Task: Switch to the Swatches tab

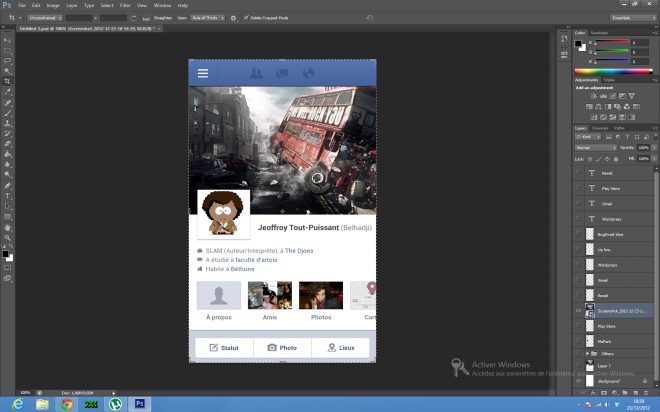Action: click(x=599, y=32)
